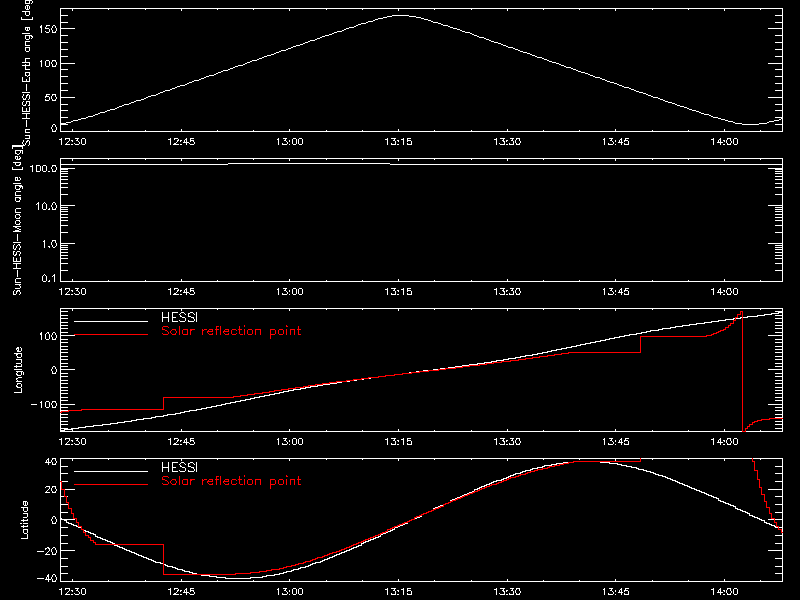
Task: Click '10.0' tick on Sun-HESSI-Moon angle axis
Action: pyautogui.click(x=46, y=206)
